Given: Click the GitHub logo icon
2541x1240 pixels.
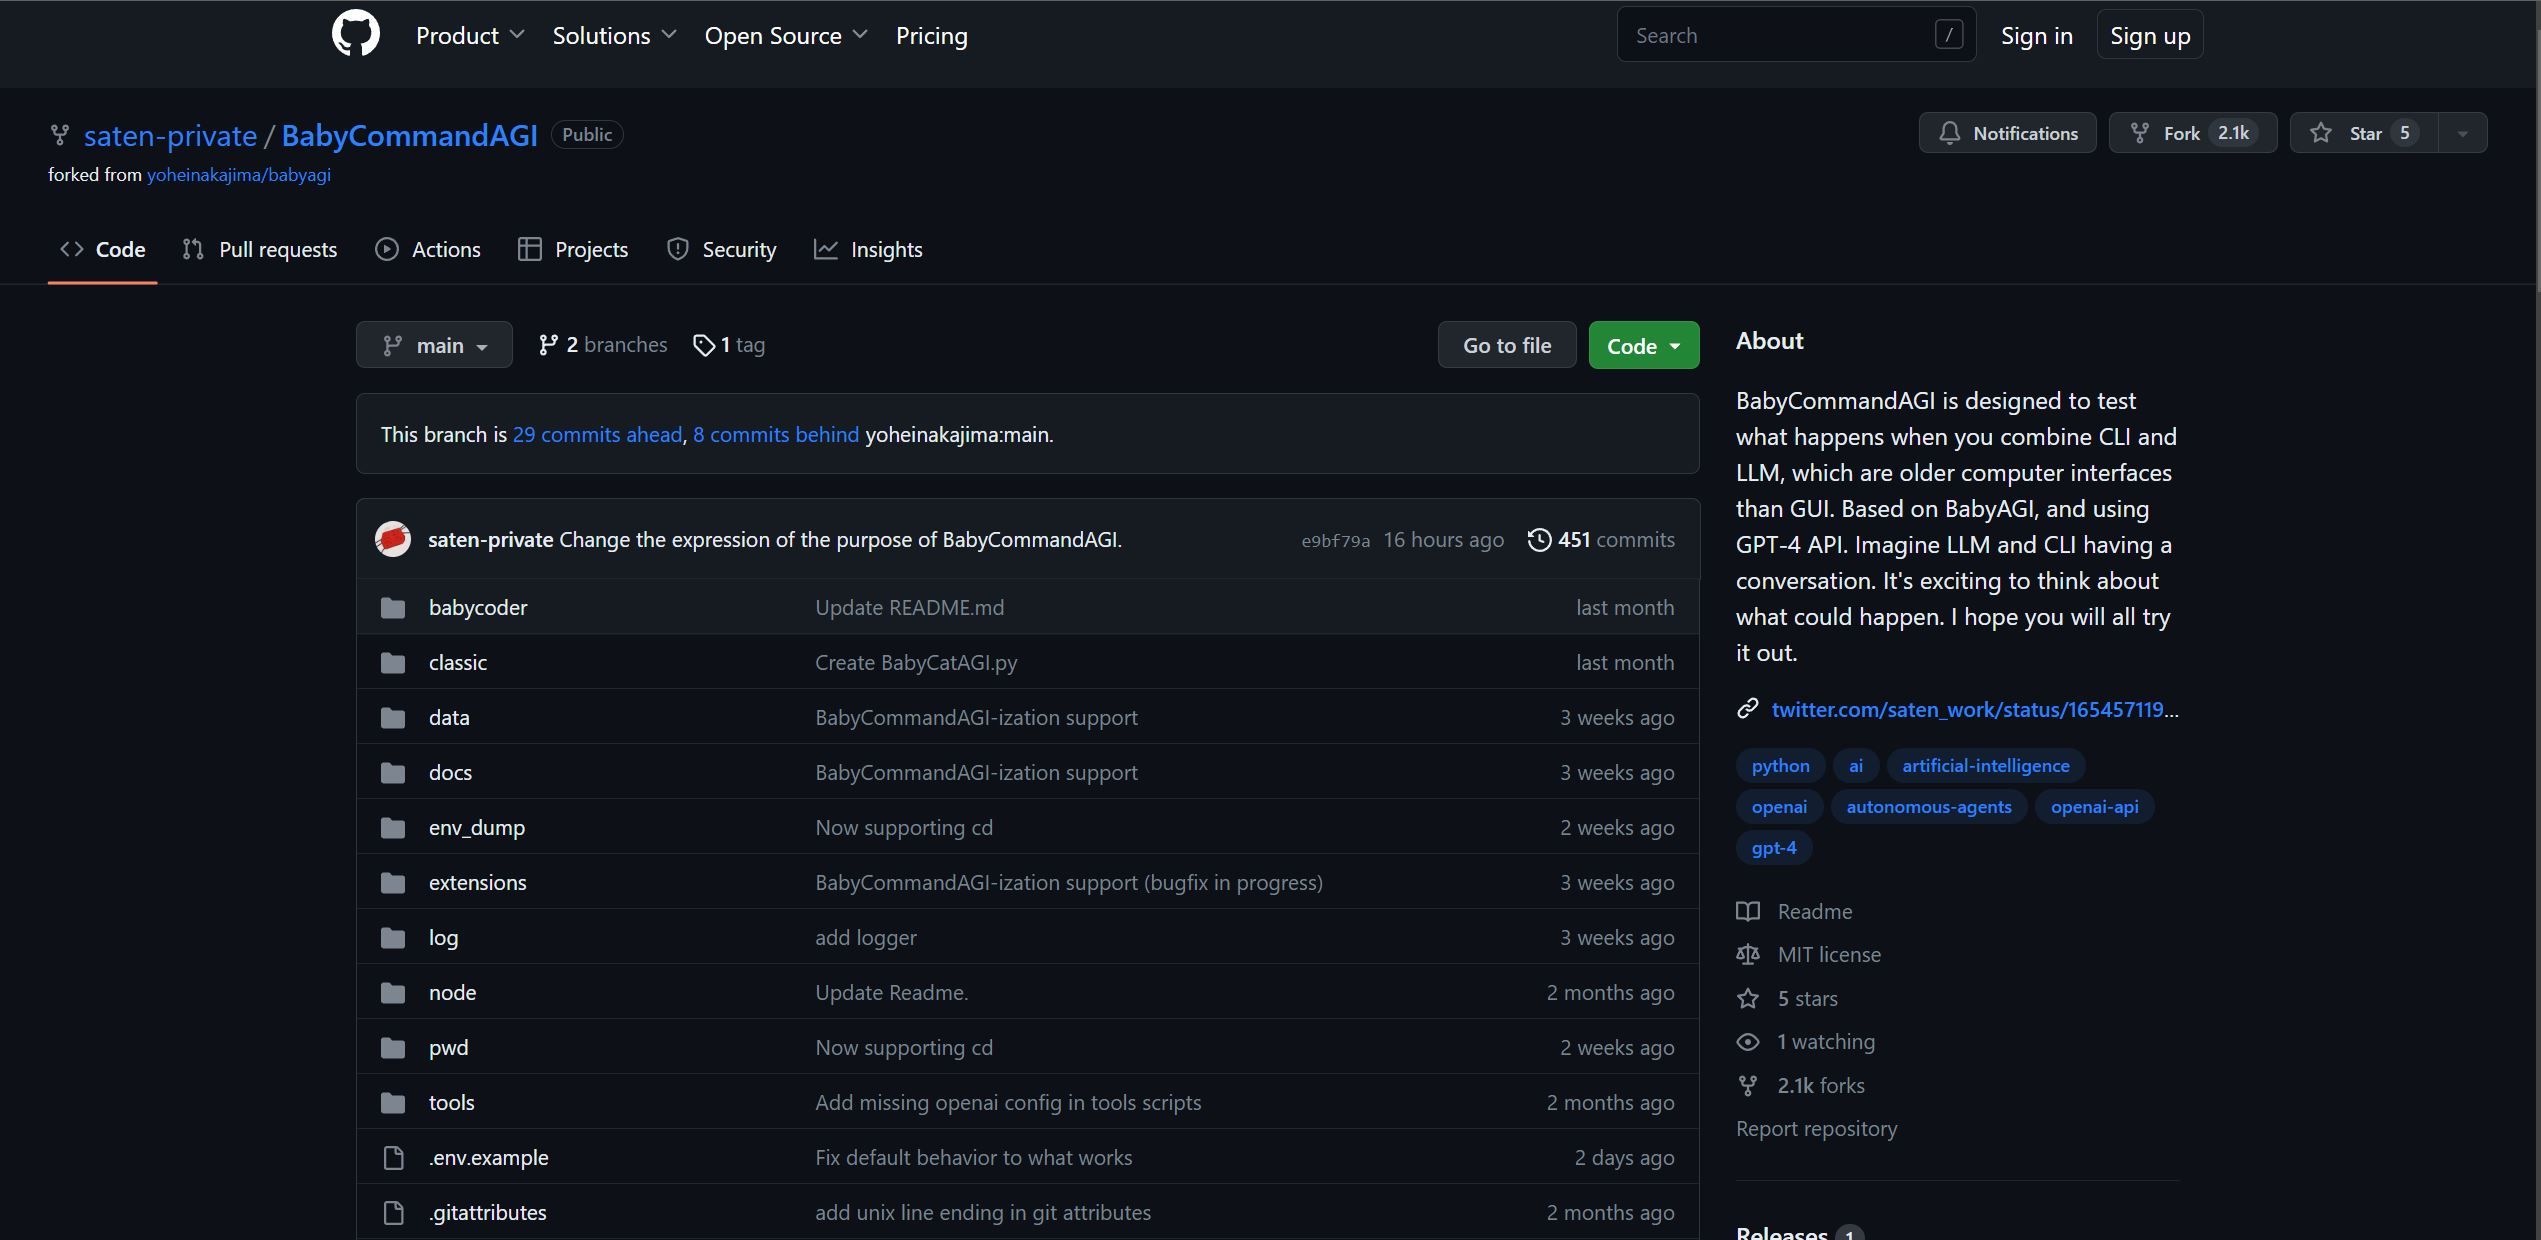Looking at the screenshot, I should (355, 34).
